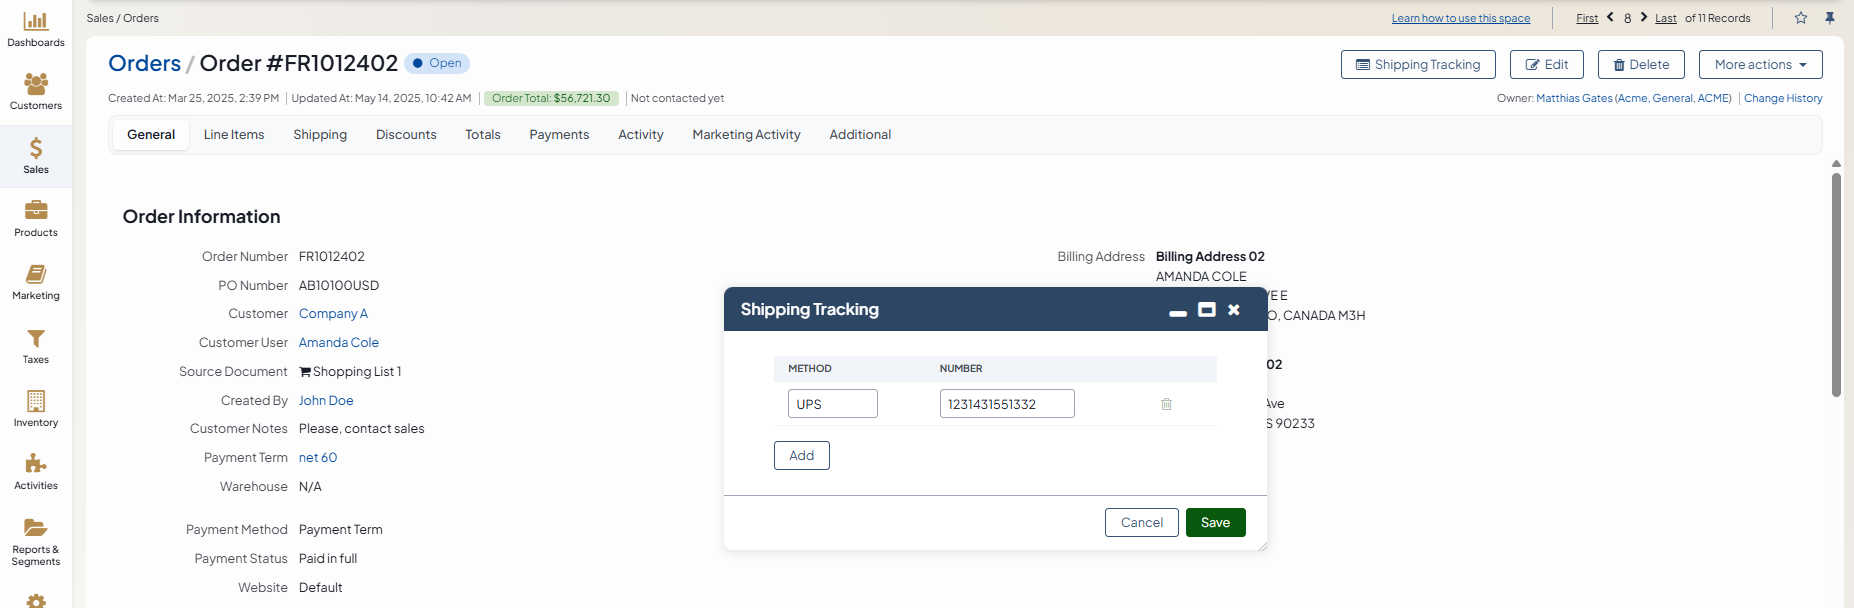Click Learn how to use this space
This screenshot has height=608, width=1854.
point(1461,18)
